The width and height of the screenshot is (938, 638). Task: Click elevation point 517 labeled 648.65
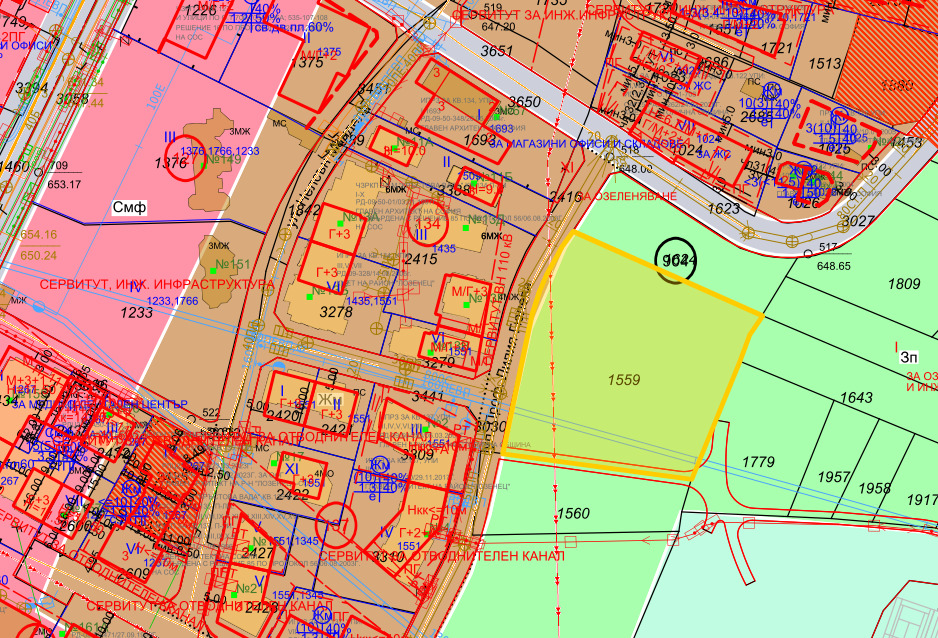click(x=829, y=257)
